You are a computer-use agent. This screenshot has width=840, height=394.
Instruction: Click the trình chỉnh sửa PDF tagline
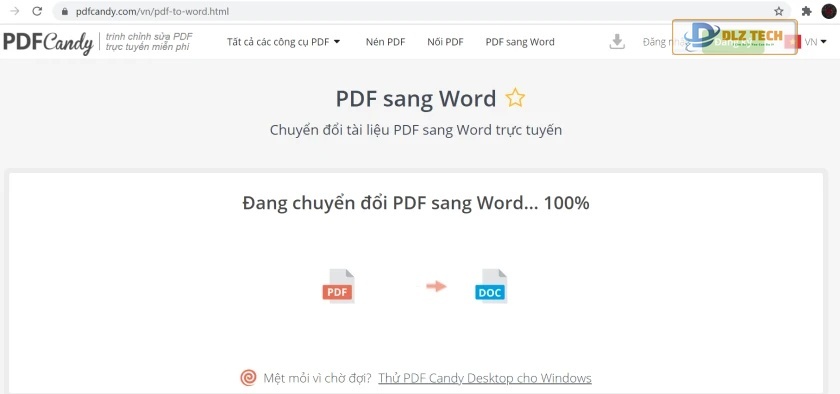tap(148, 42)
